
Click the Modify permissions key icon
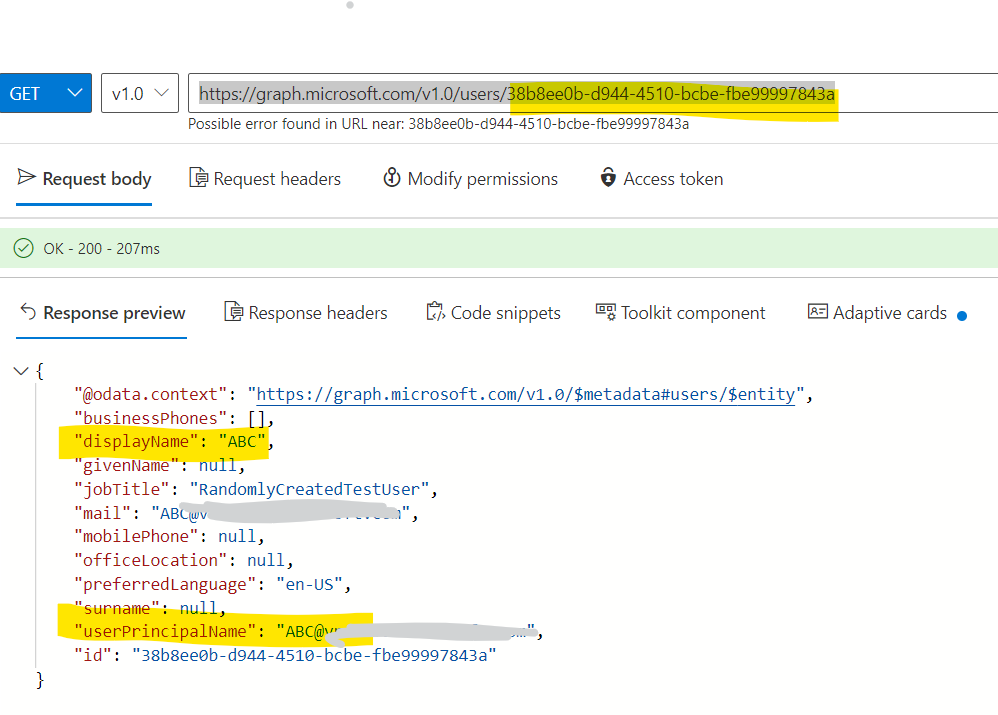tap(390, 178)
